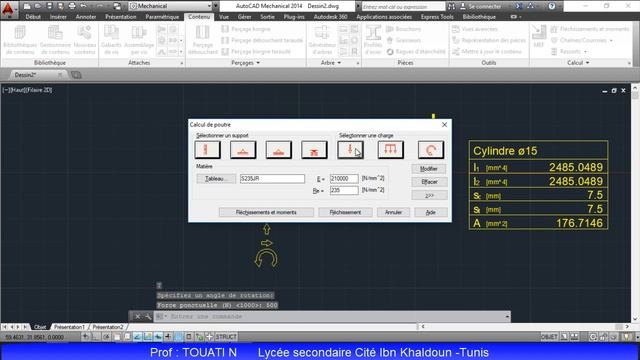
Task: Open Bibliothèques de contenu ribbon tool
Action: (x=20, y=40)
